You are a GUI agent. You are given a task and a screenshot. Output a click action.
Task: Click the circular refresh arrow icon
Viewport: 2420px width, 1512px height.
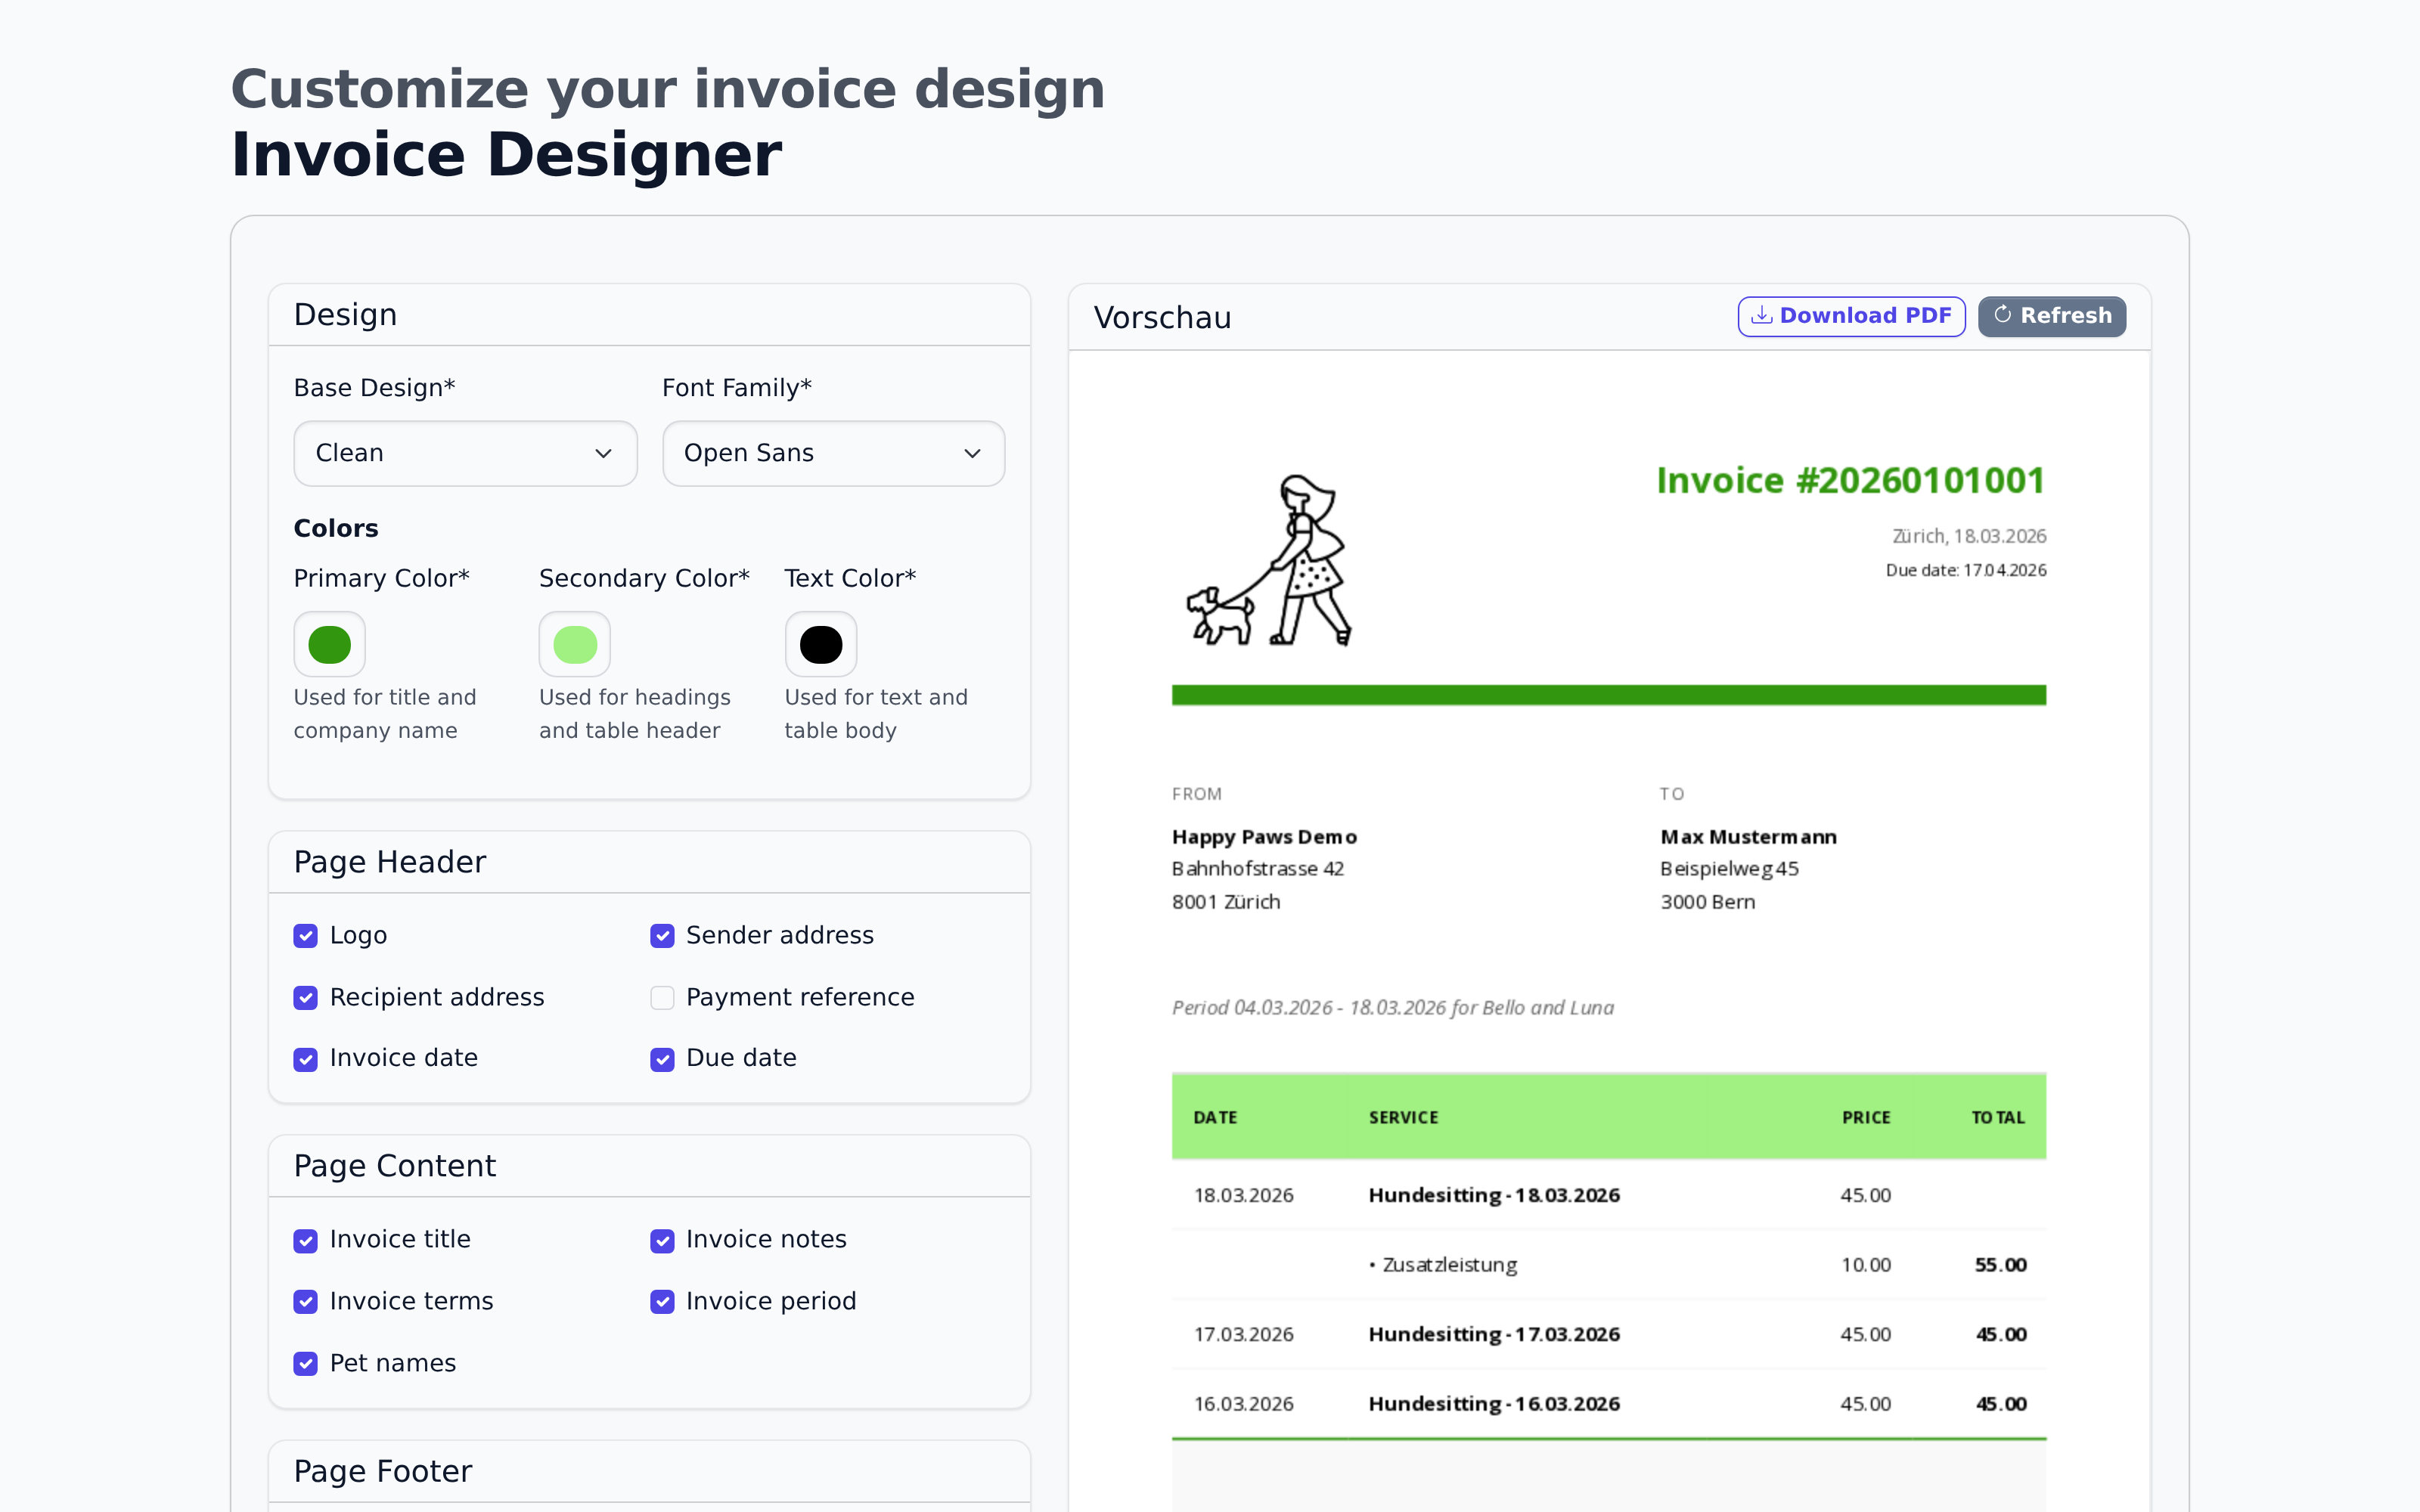pyautogui.click(x=2002, y=314)
